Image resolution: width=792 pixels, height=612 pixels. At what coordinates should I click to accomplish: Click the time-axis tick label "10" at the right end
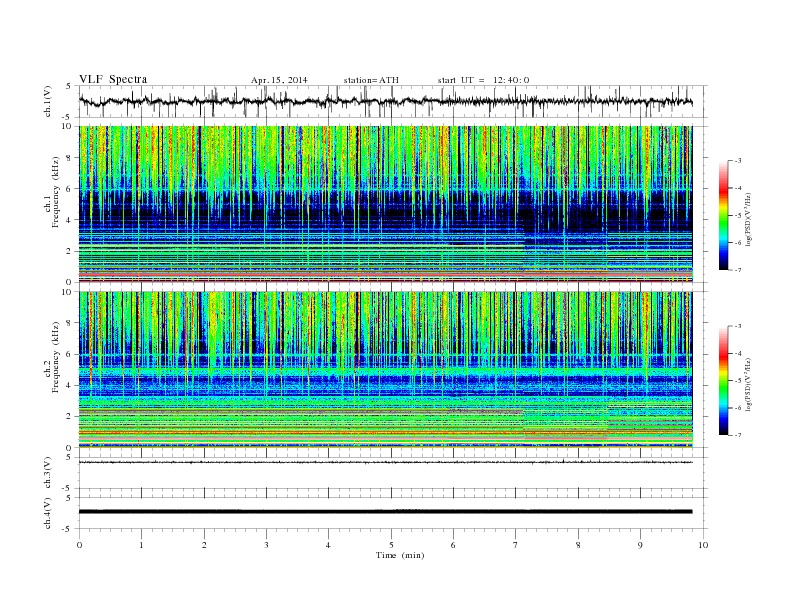[703, 545]
